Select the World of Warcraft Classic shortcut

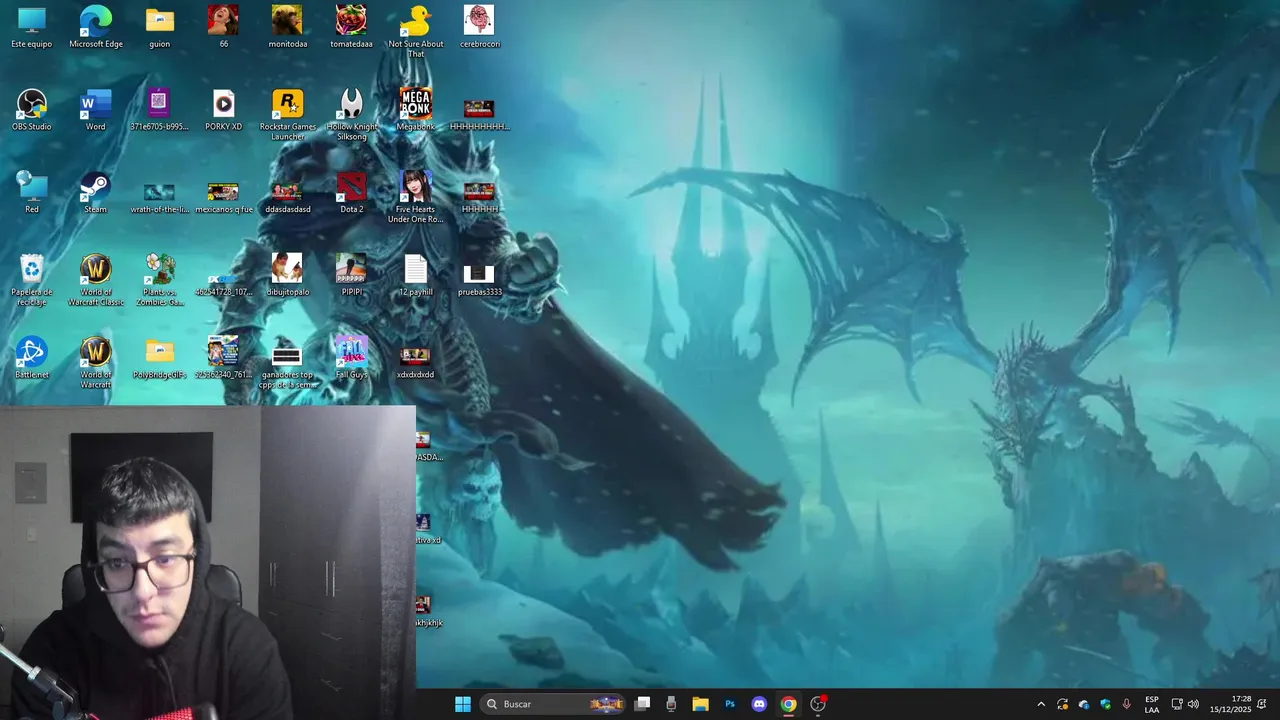(96, 280)
